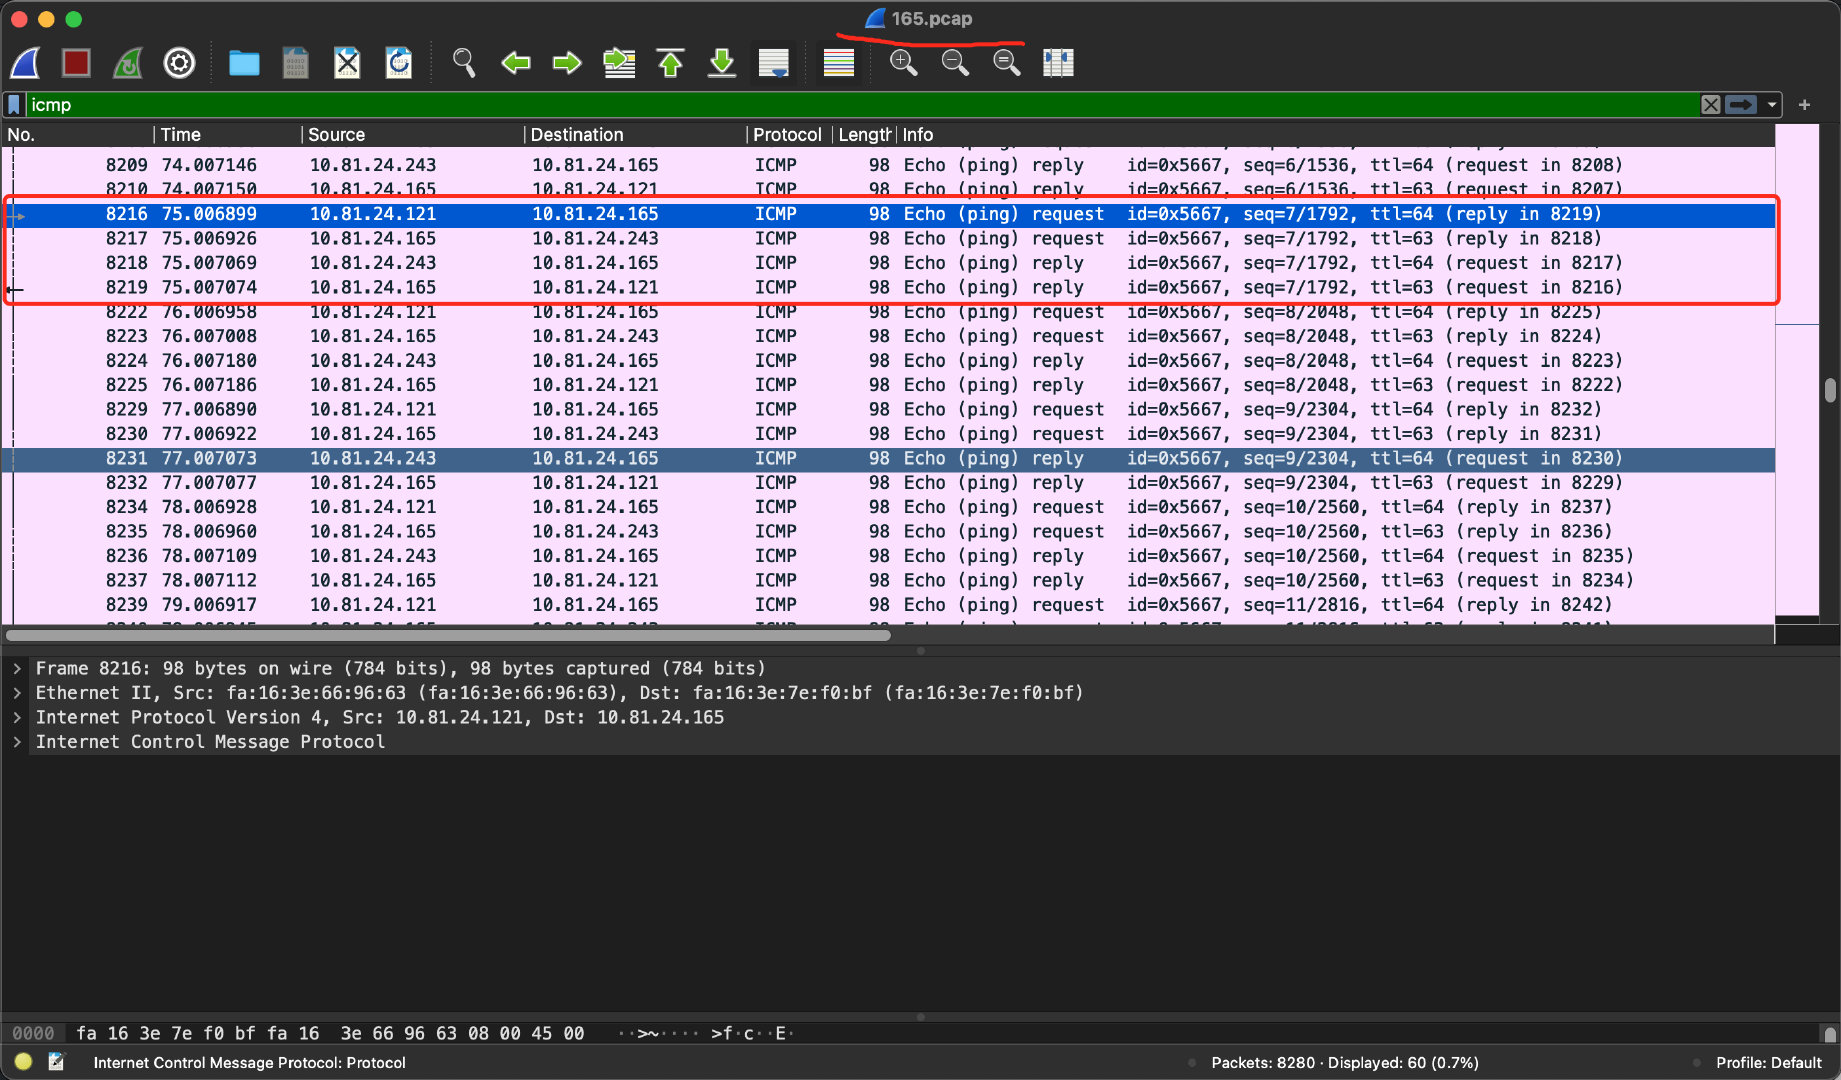Toggle packet coloring rules

838,63
